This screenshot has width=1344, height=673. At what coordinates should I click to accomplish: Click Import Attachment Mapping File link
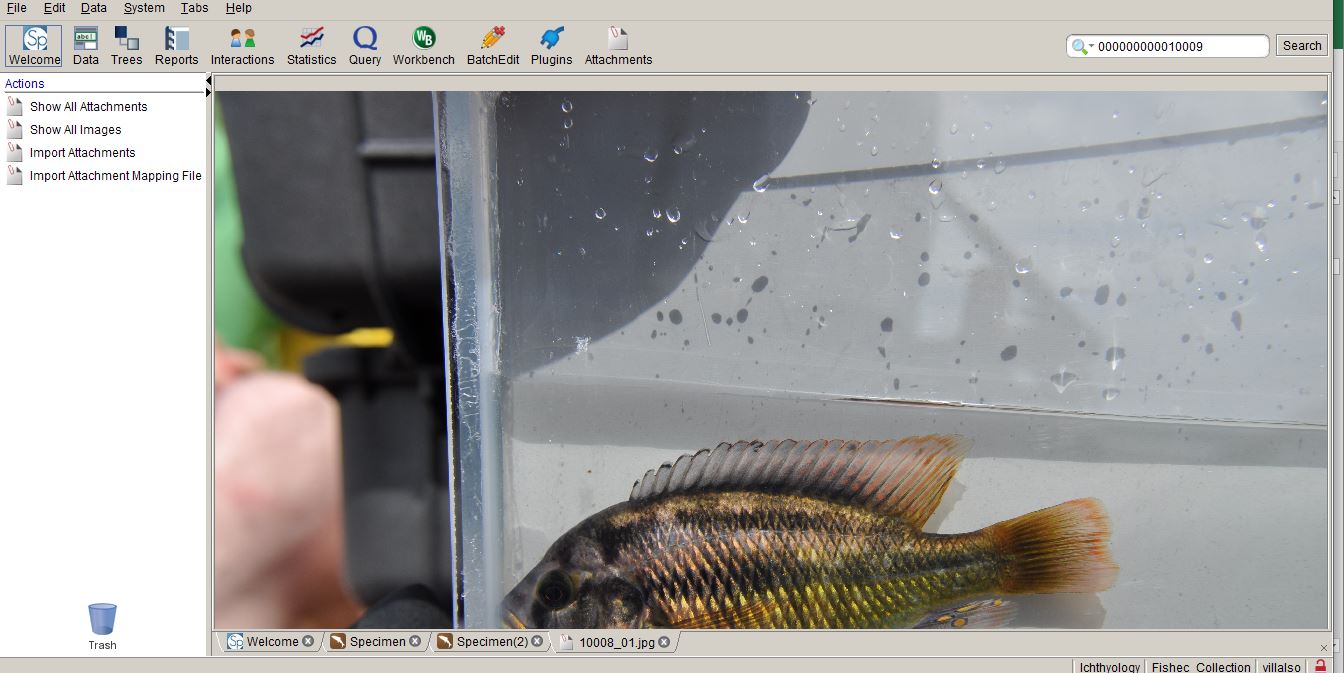116,175
